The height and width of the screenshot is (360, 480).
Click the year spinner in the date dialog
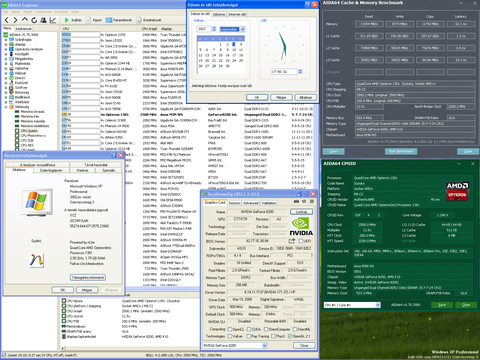(x=214, y=29)
